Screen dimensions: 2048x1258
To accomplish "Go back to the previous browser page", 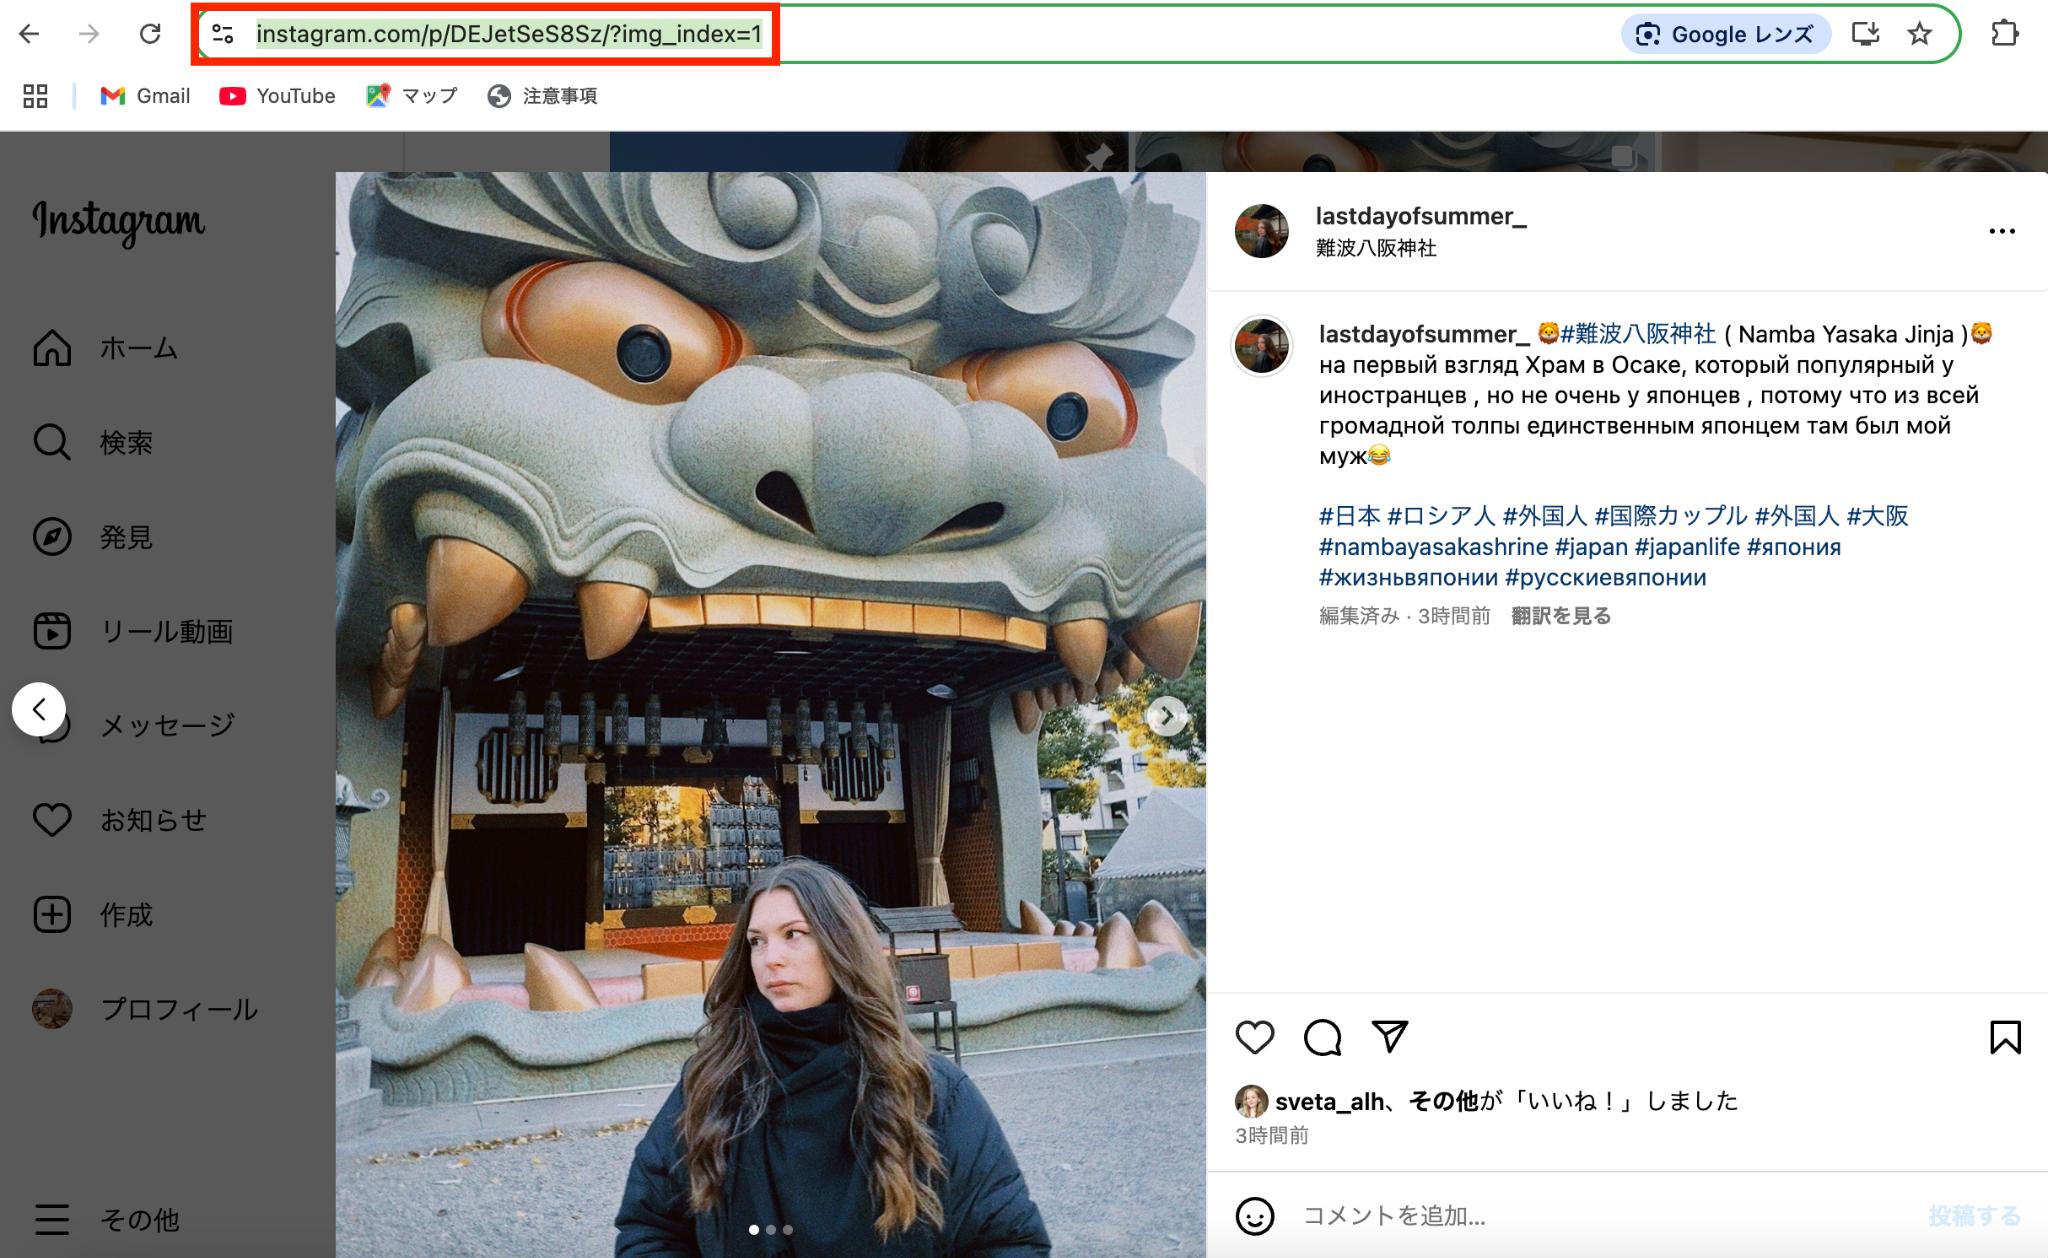I will click(x=29, y=34).
